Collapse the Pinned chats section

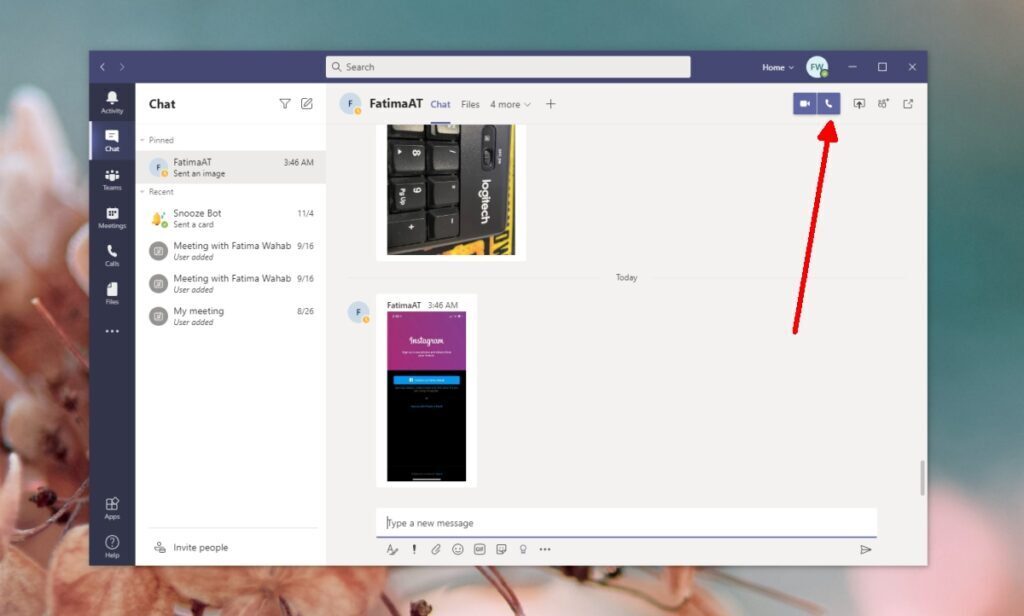point(155,139)
